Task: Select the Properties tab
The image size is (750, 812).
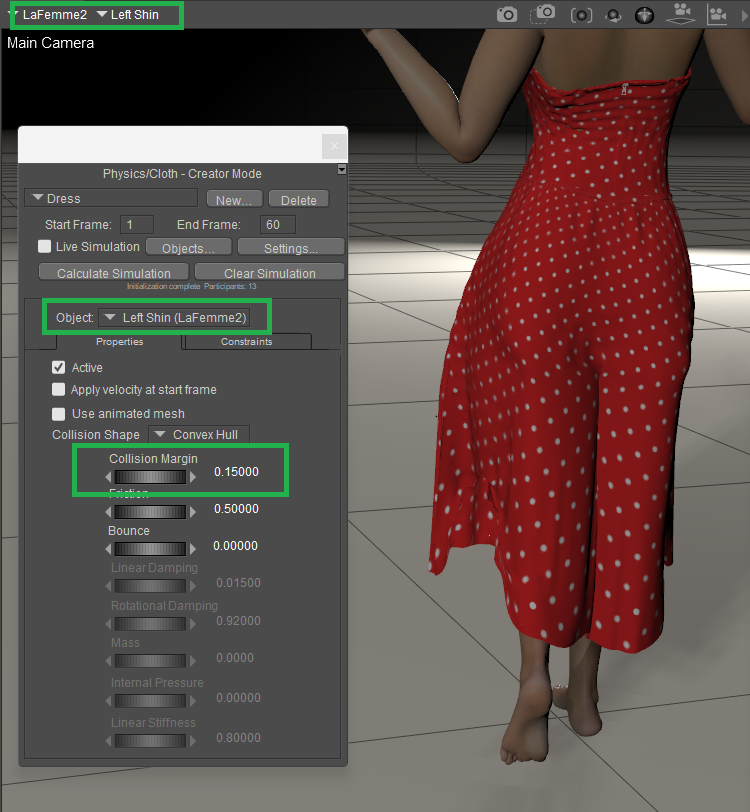Action: click(119, 342)
